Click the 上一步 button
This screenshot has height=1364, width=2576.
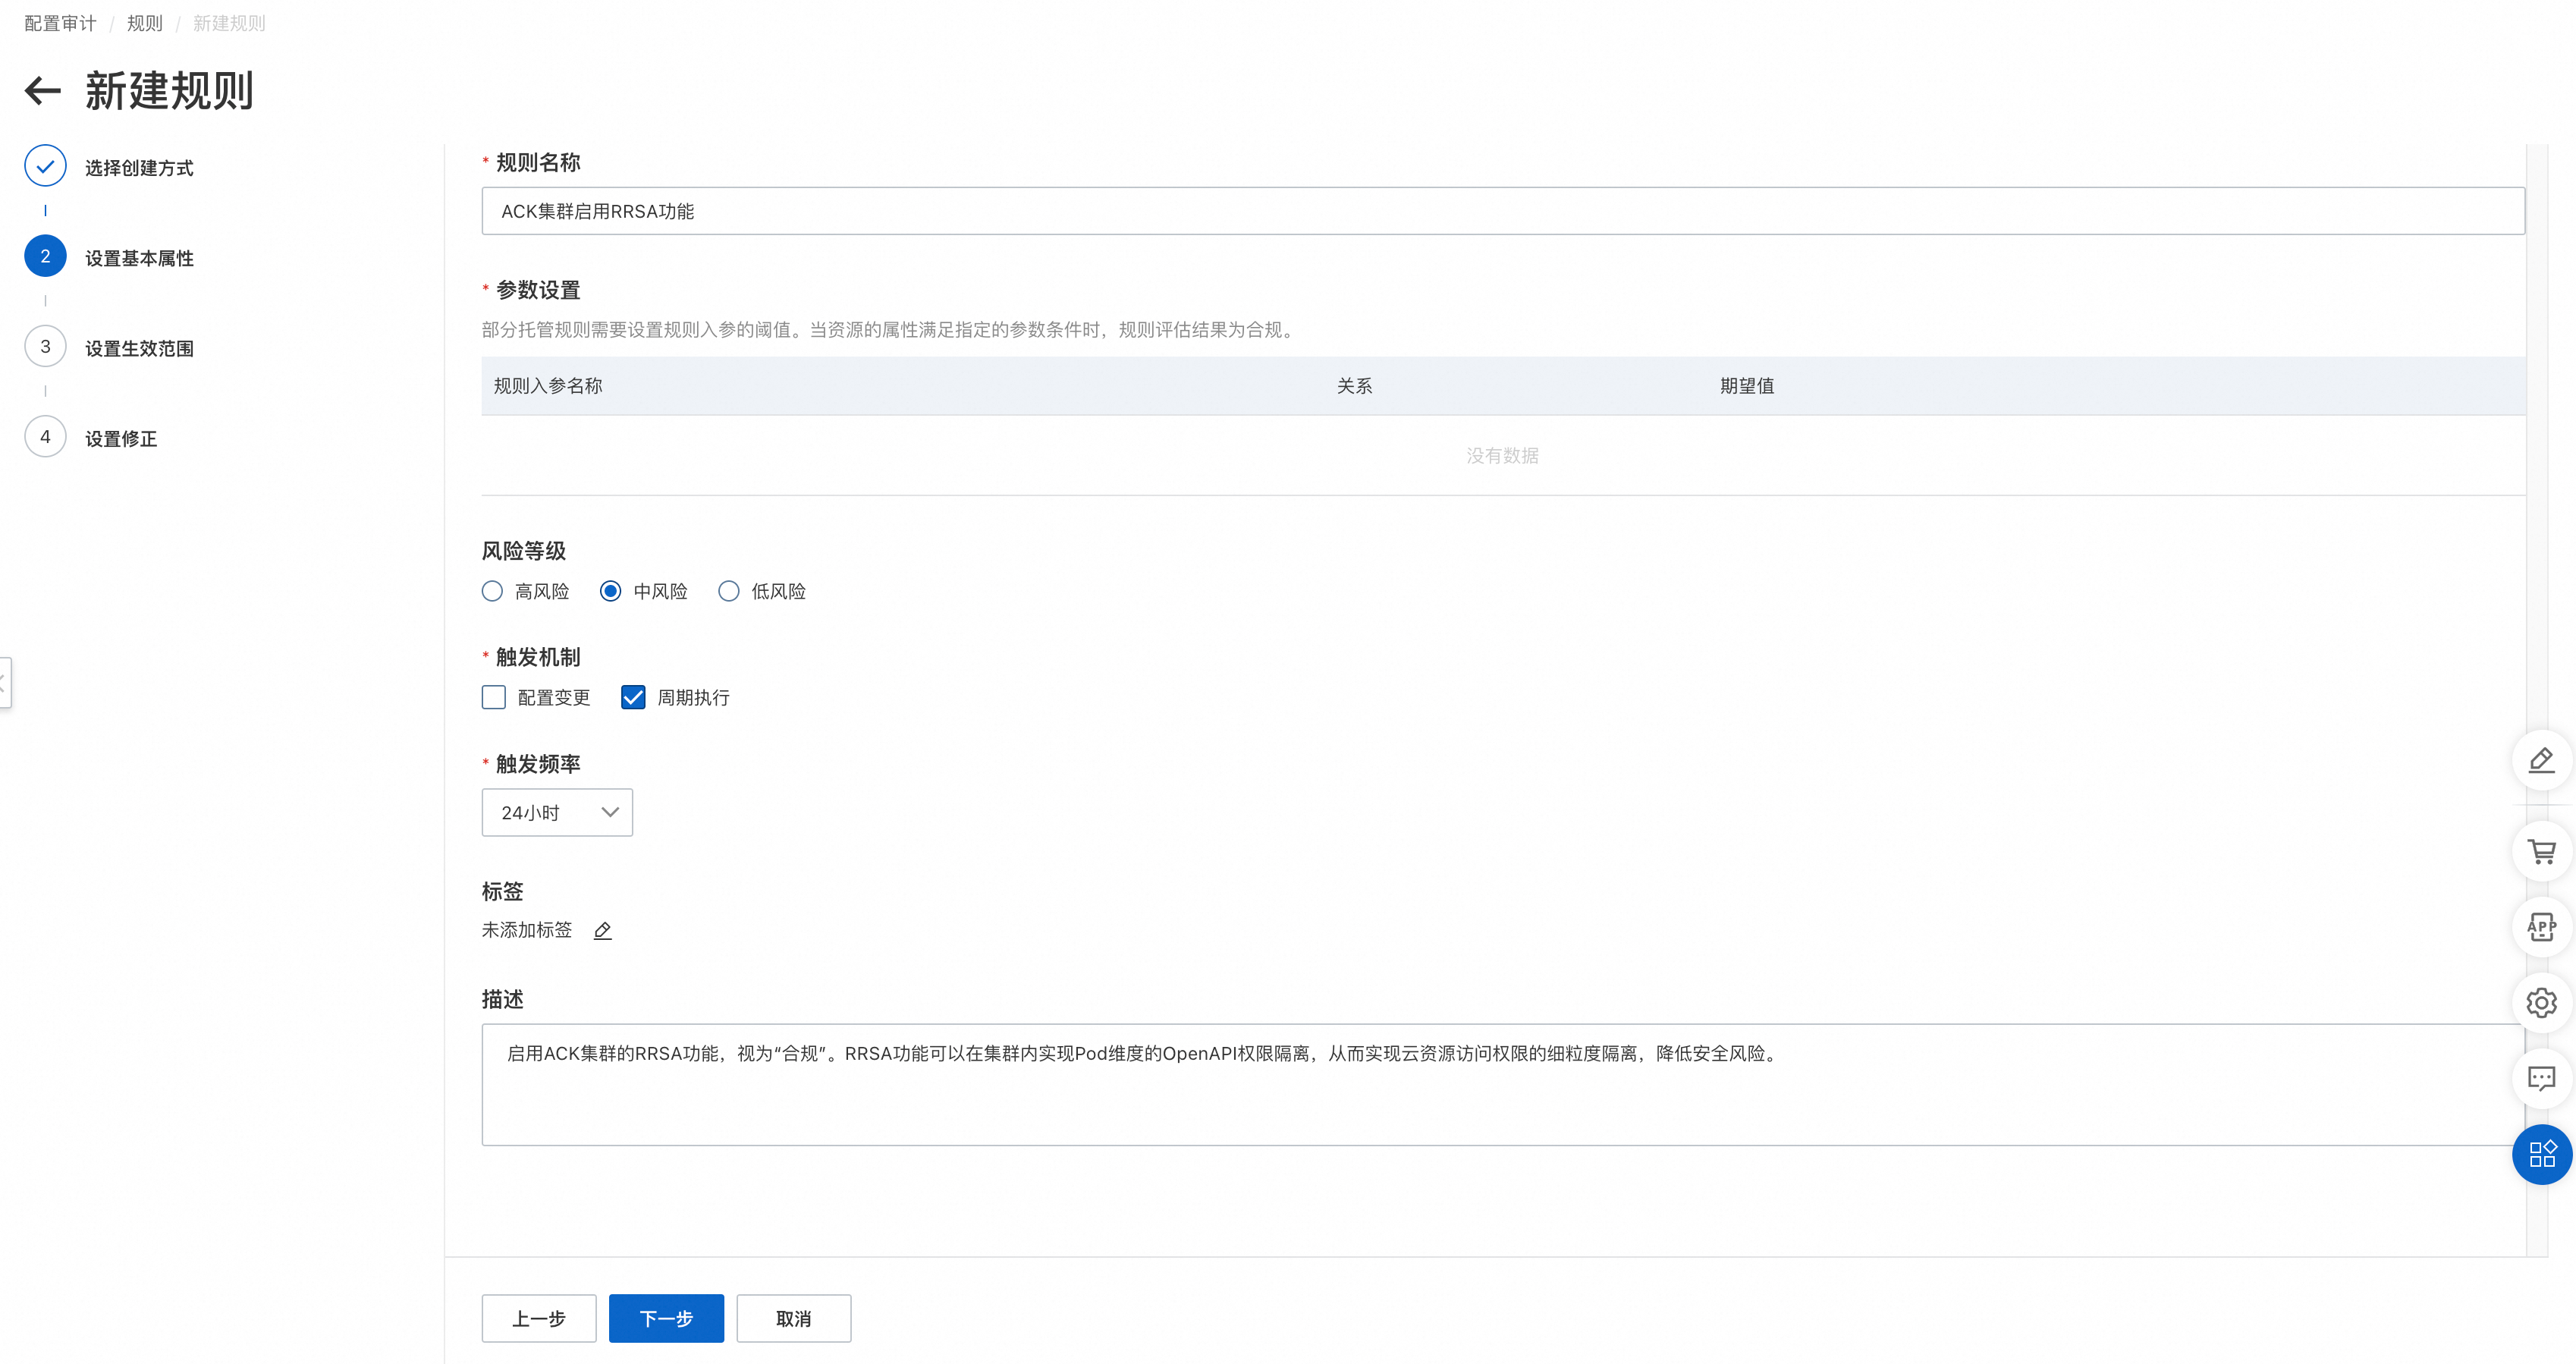pyautogui.click(x=539, y=1318)
